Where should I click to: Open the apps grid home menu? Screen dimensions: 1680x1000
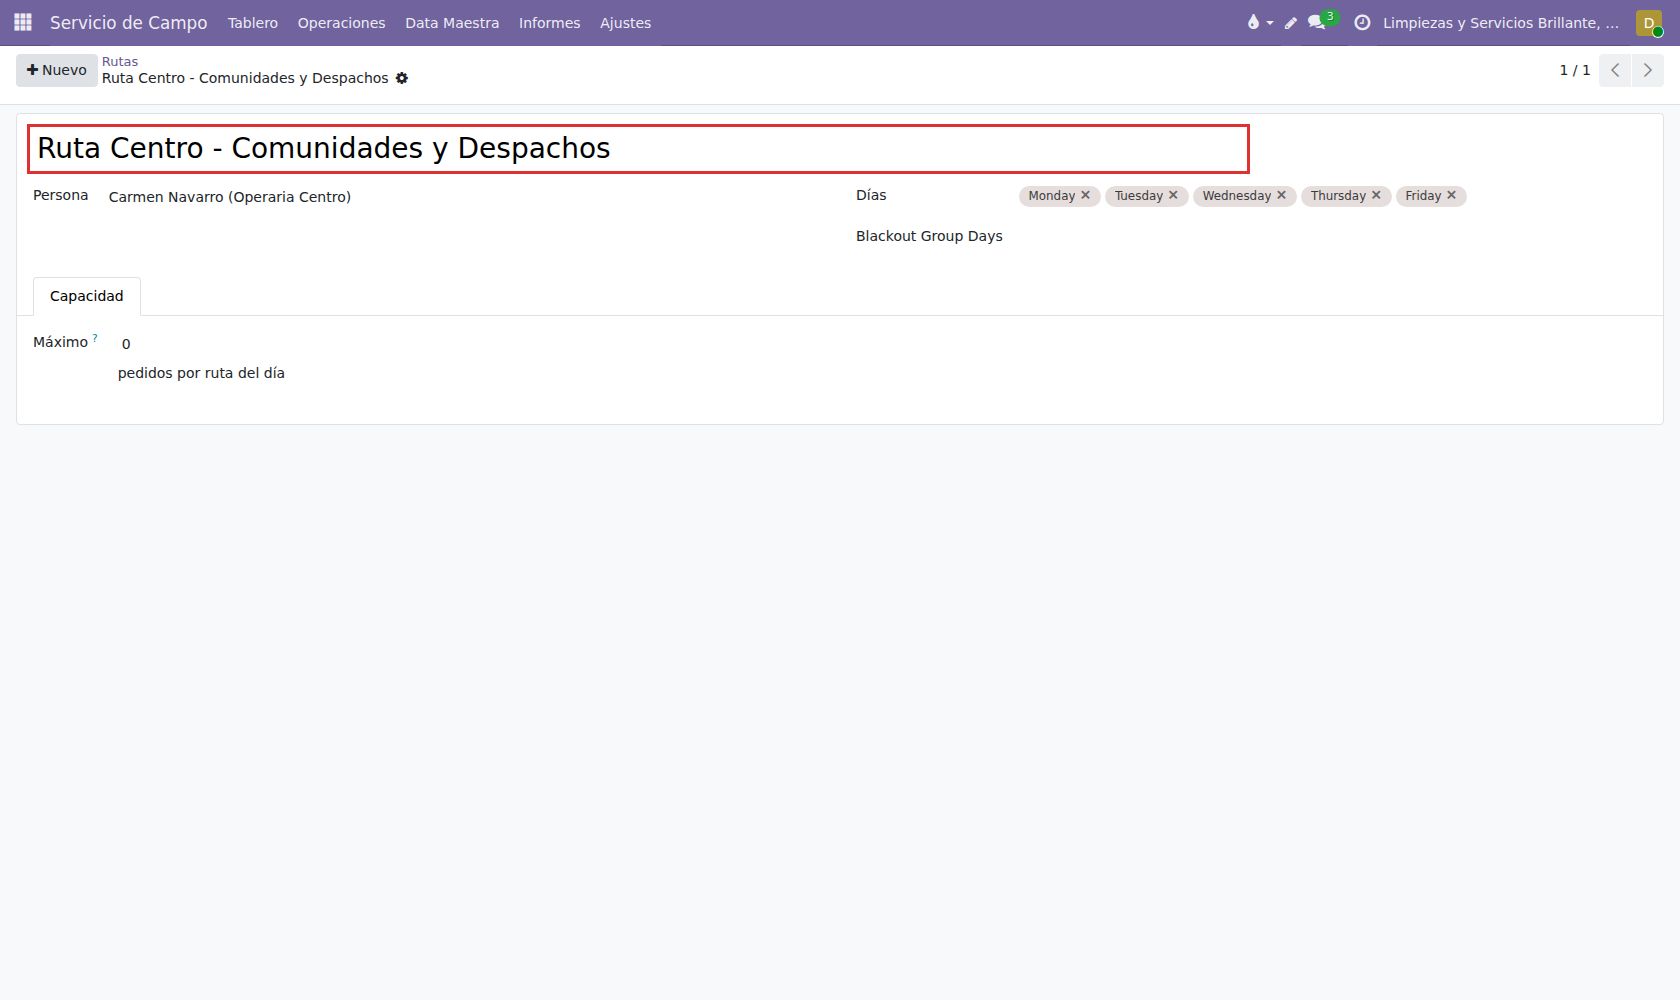point(23,22)
